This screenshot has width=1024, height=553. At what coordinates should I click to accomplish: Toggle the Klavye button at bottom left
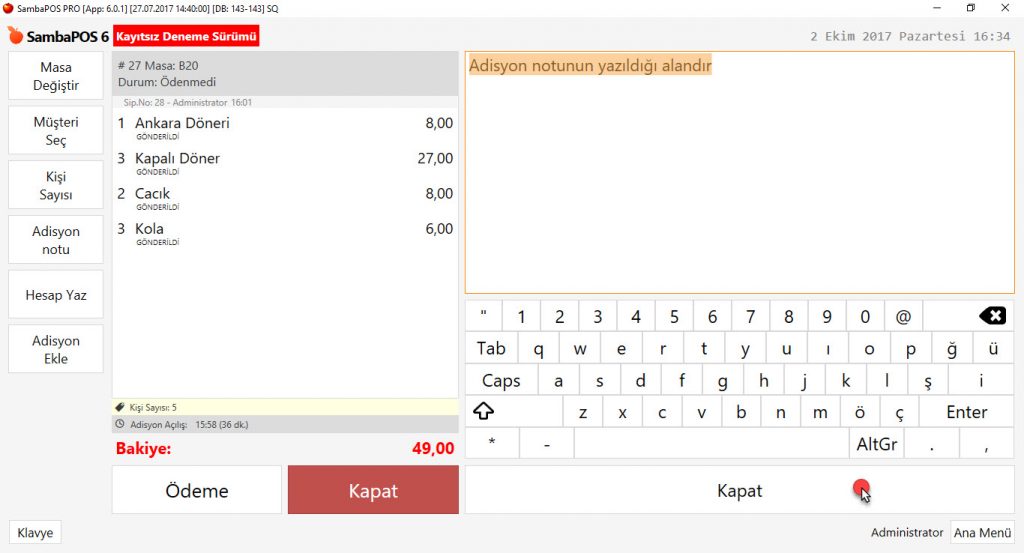[35, 533]
